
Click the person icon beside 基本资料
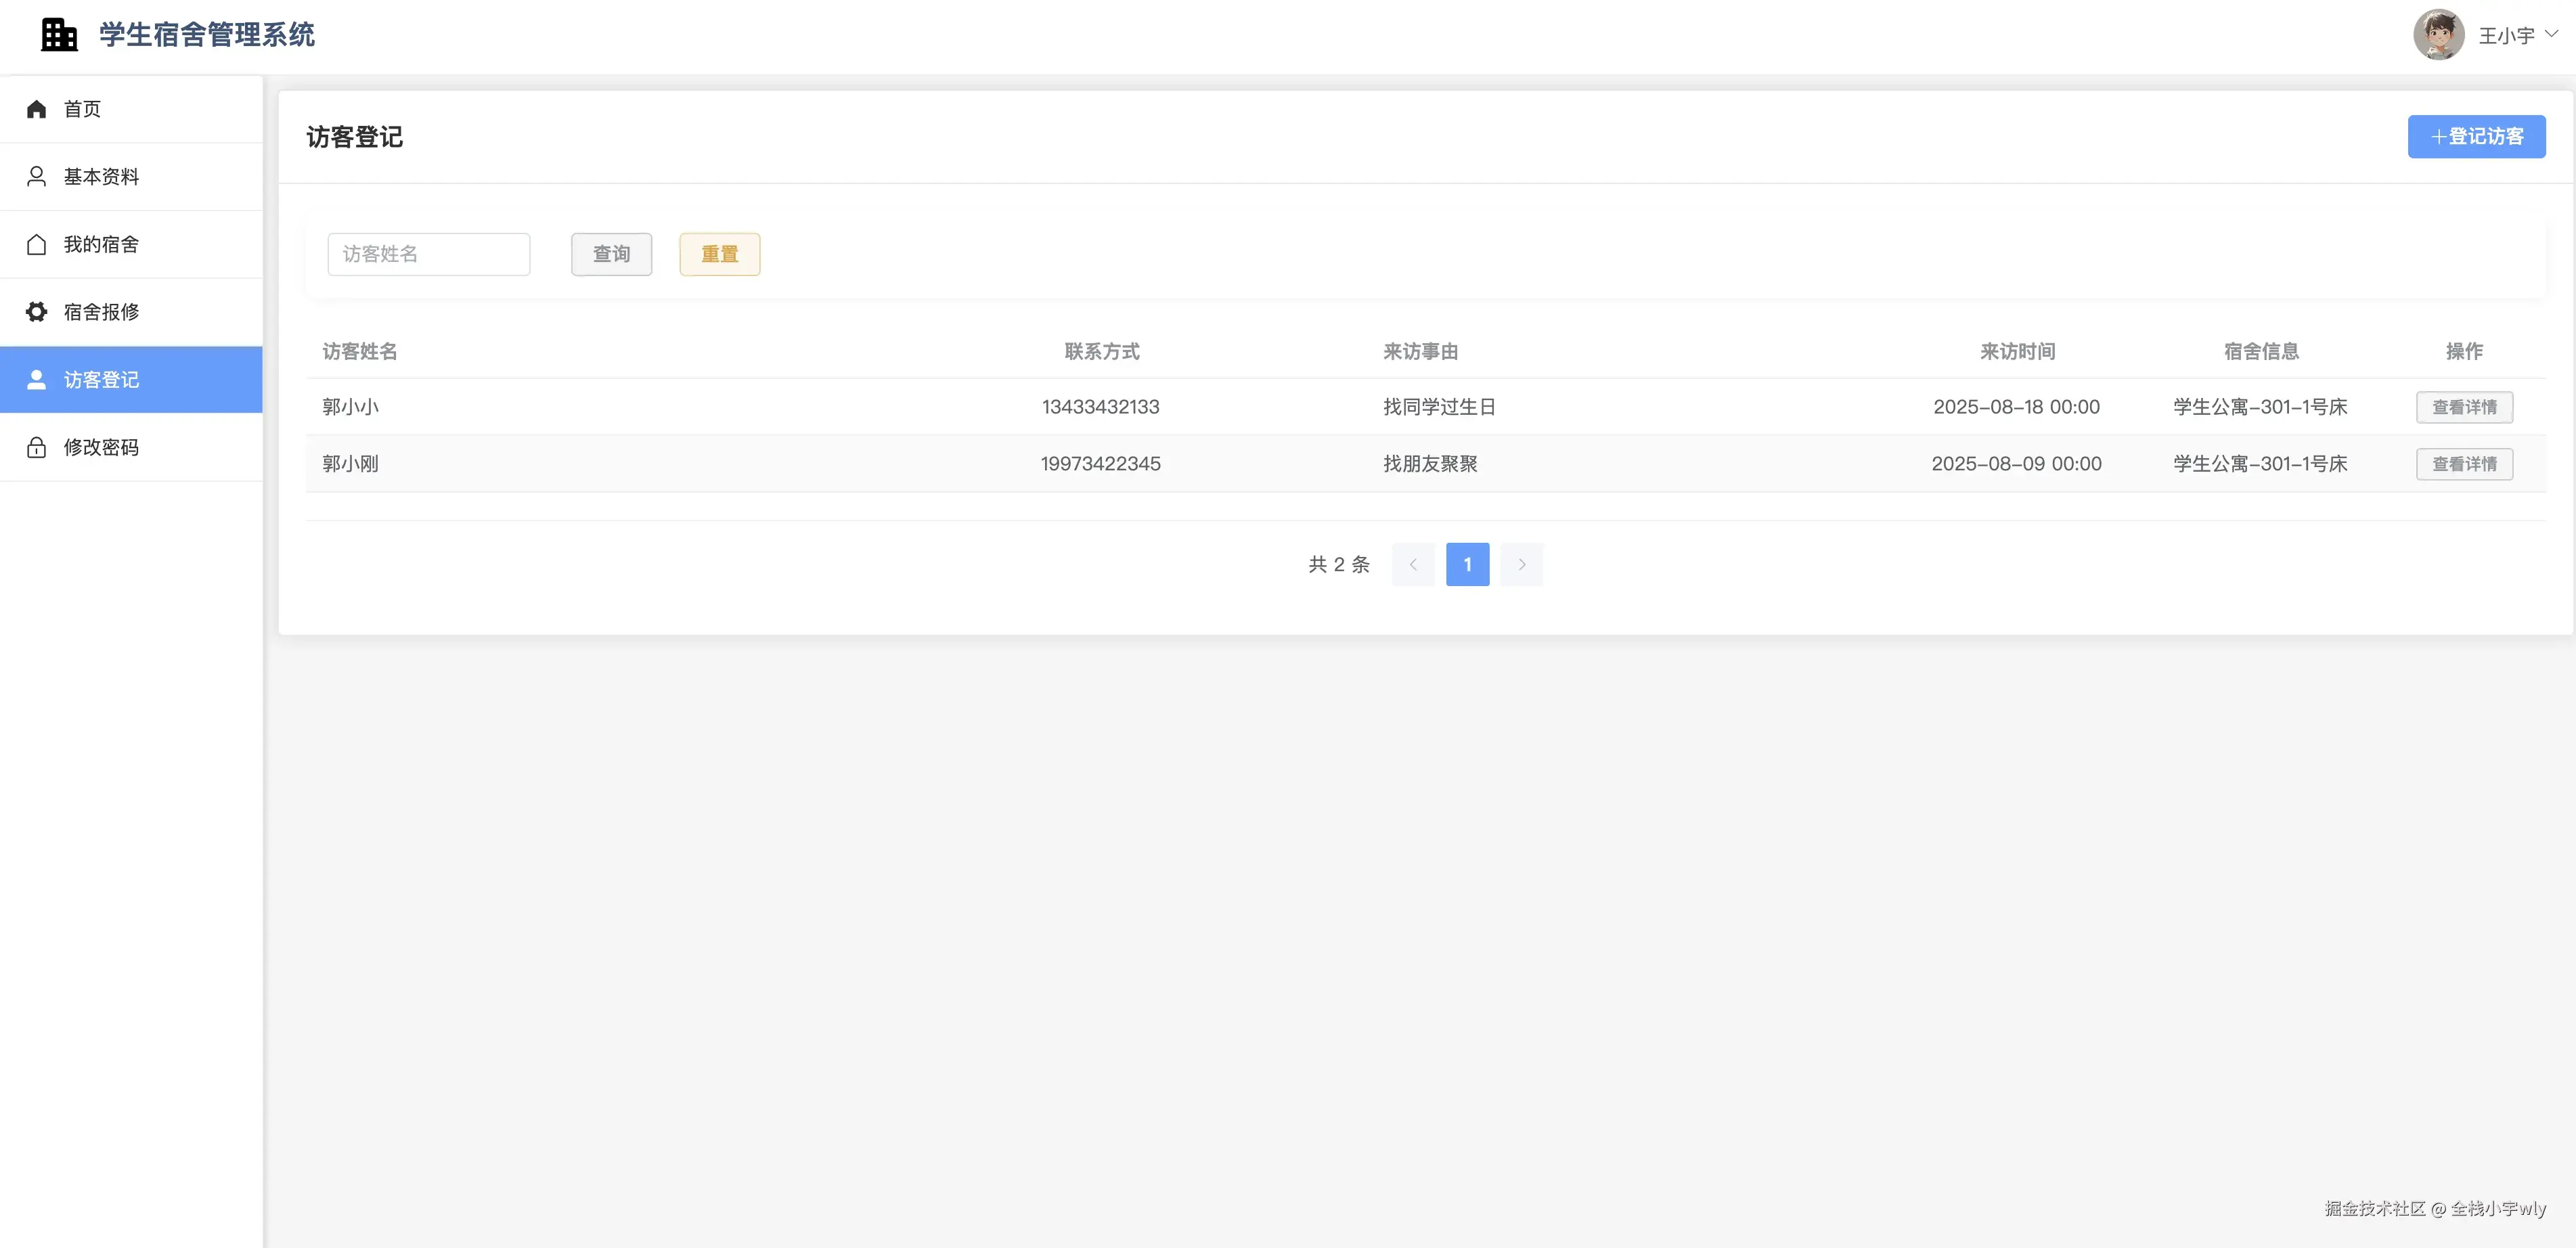(x=37, y=177)
